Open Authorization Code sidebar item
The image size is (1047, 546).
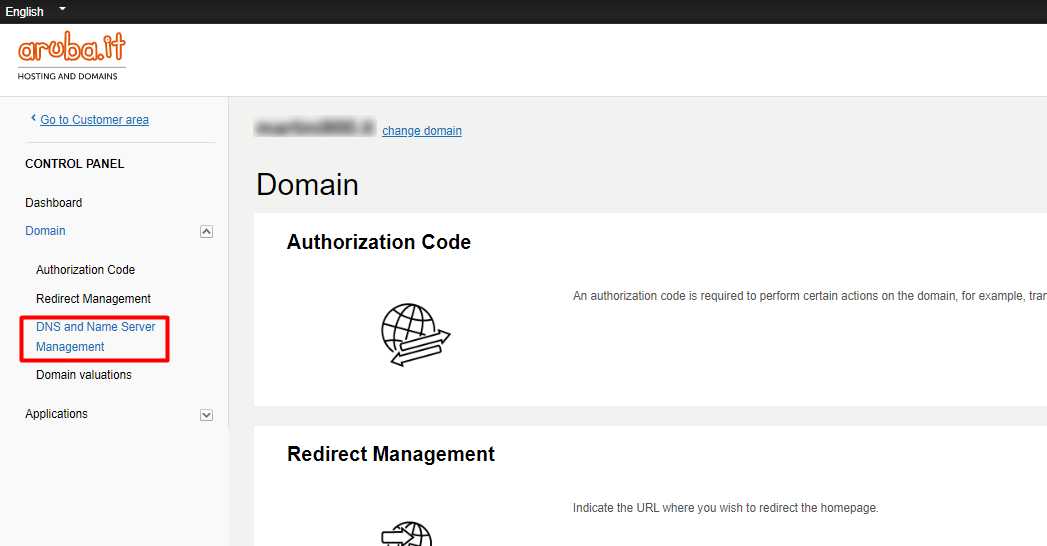pos(85,270)
